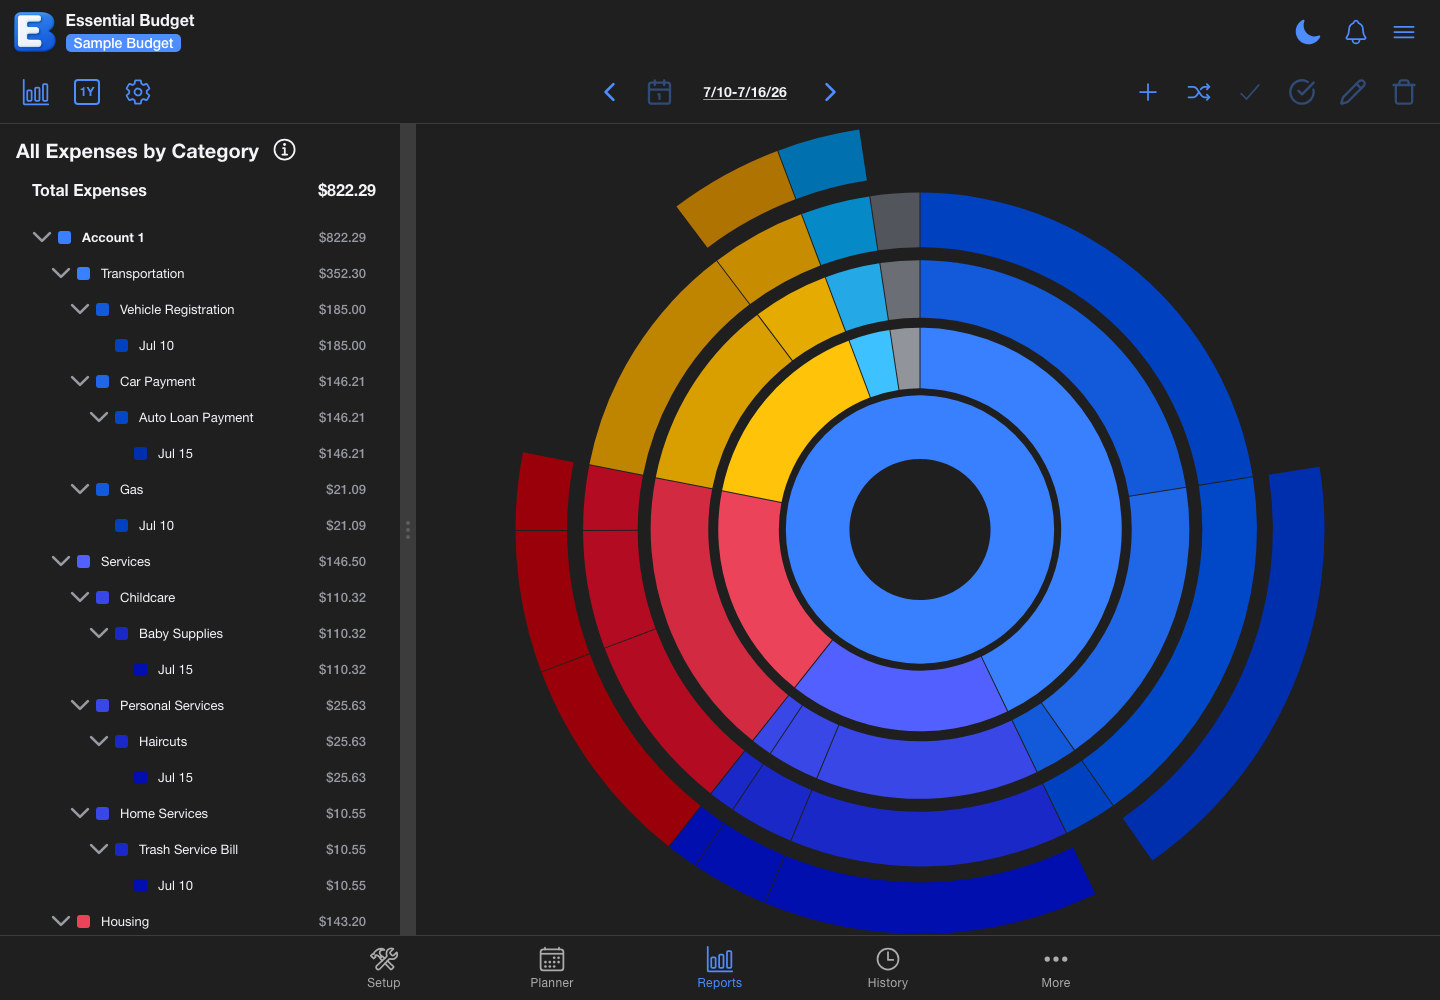The height and width of the screenshot is (1000, 1440).
Task: Go to the previous week
Action: (610, 92)
